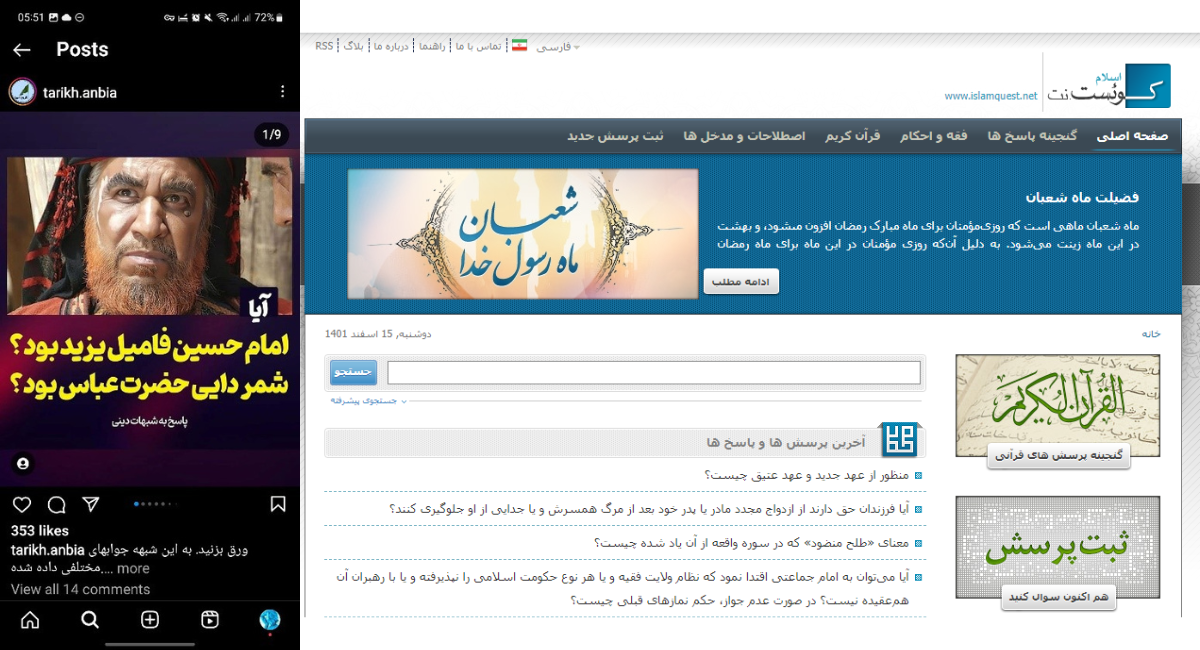Open the گنجینه پاسخ ها menu
The height and width of the screenshot is (650, 1200).
pos(1032,136)
